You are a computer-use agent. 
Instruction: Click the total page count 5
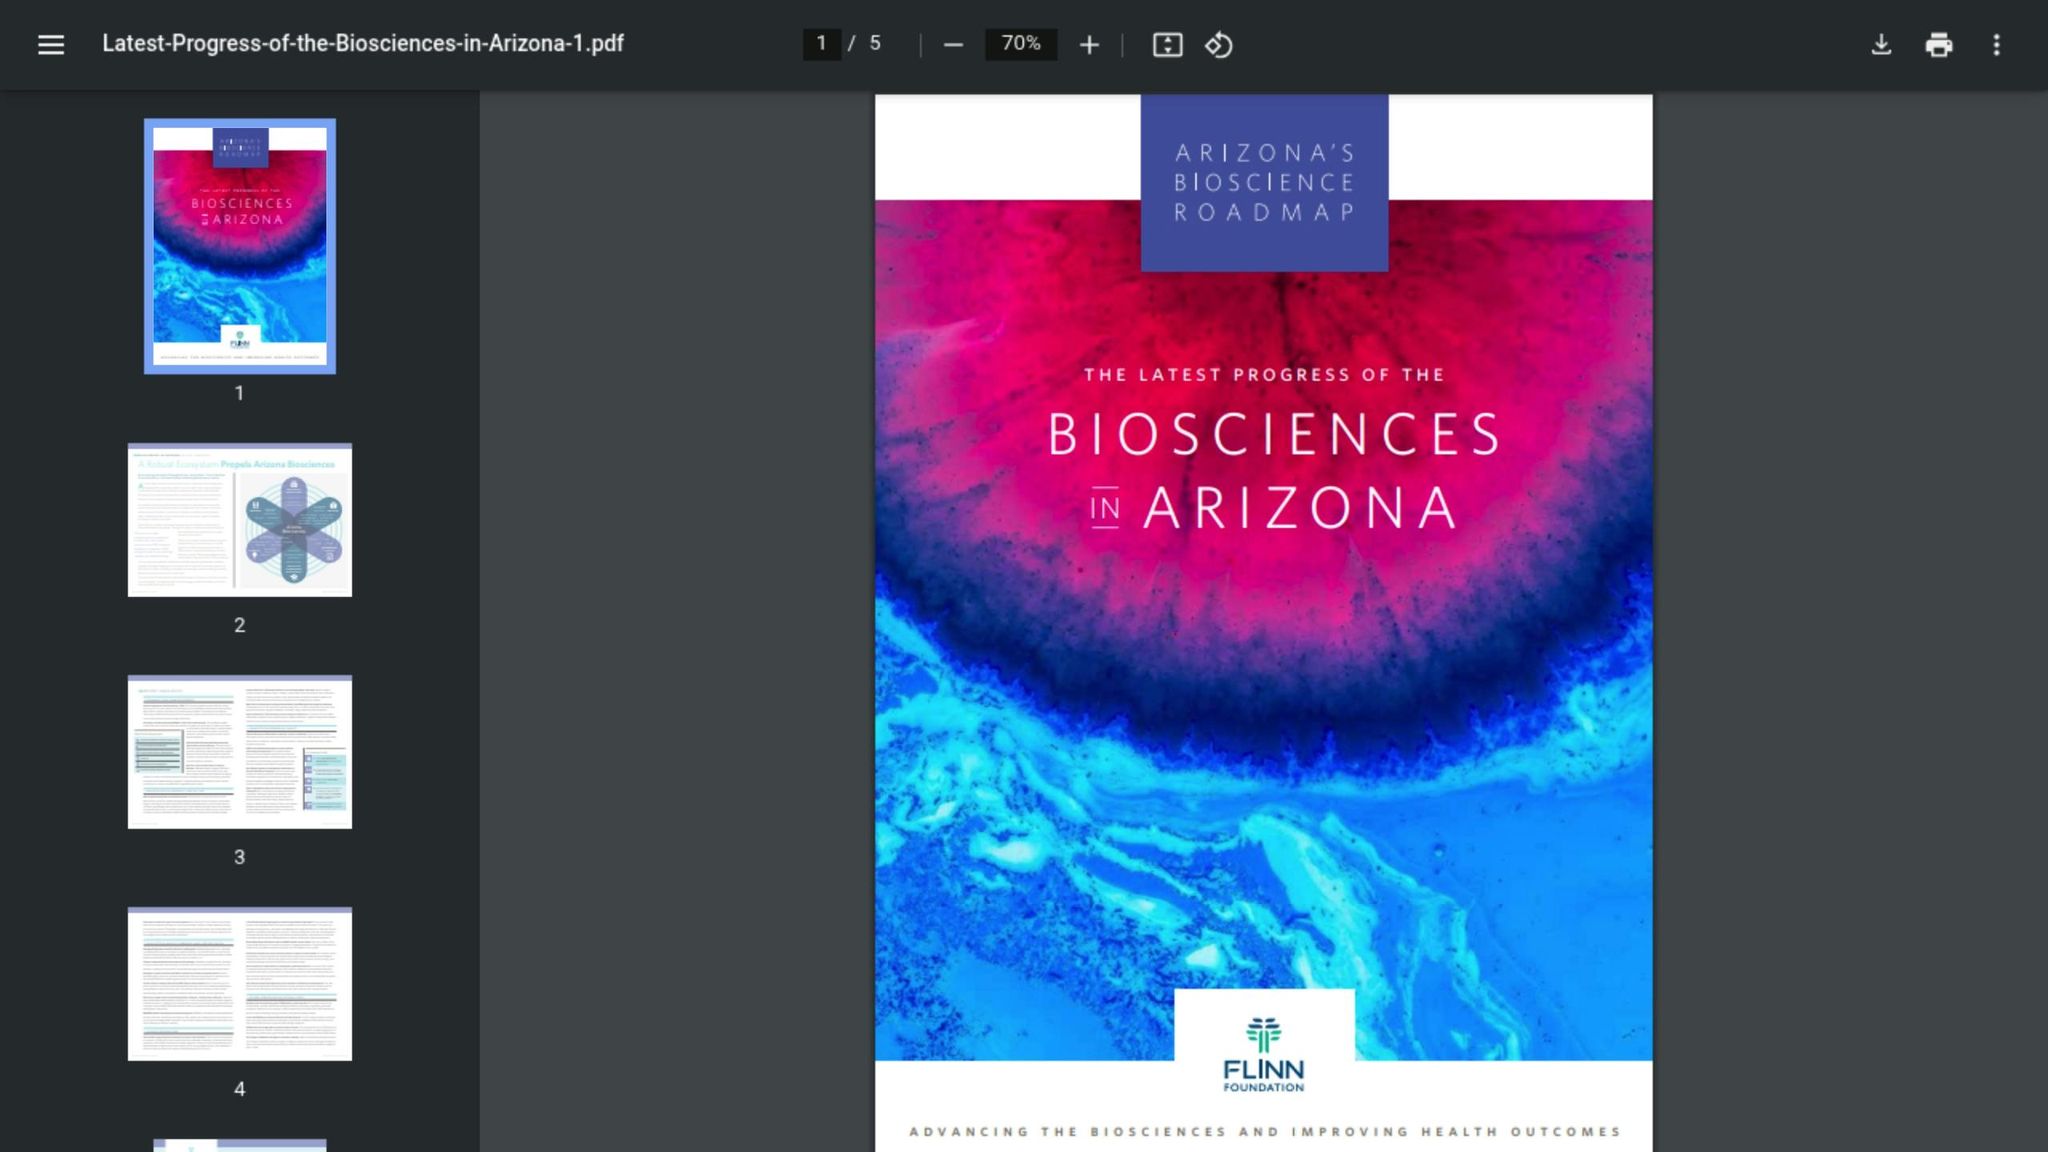click(875, 44)
